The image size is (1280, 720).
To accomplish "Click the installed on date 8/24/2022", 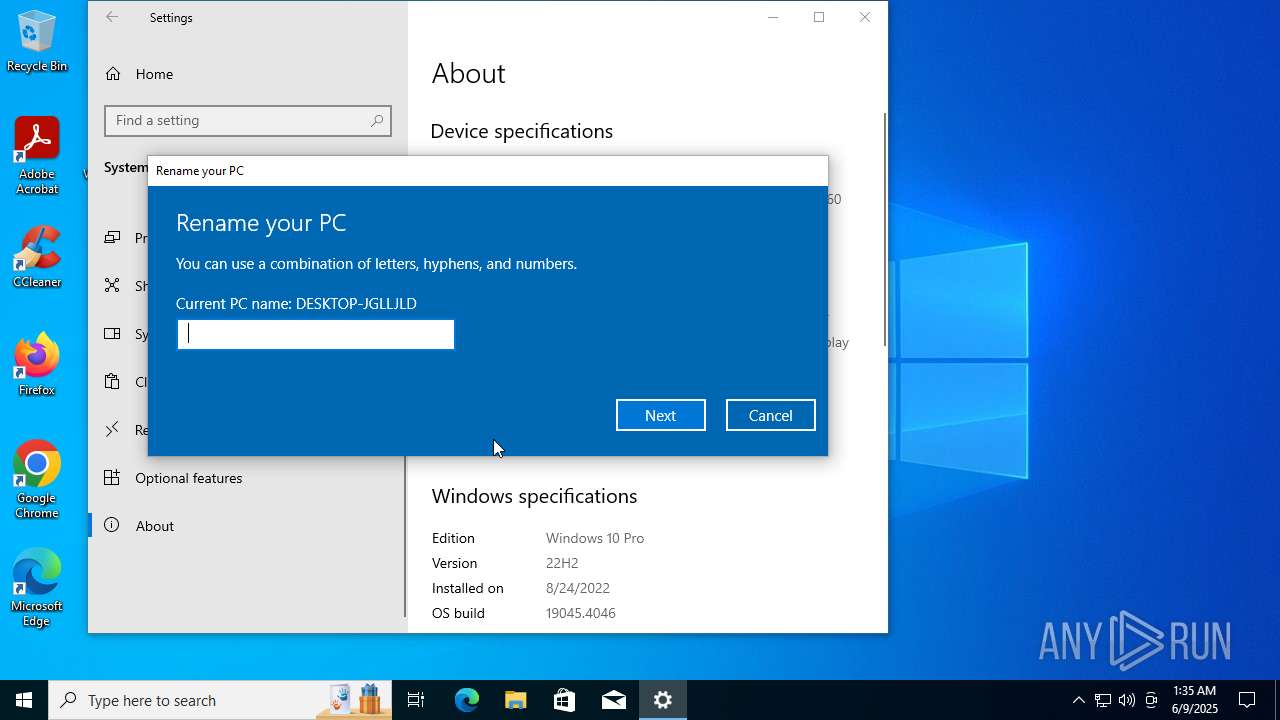I will [x=578, y=588].
